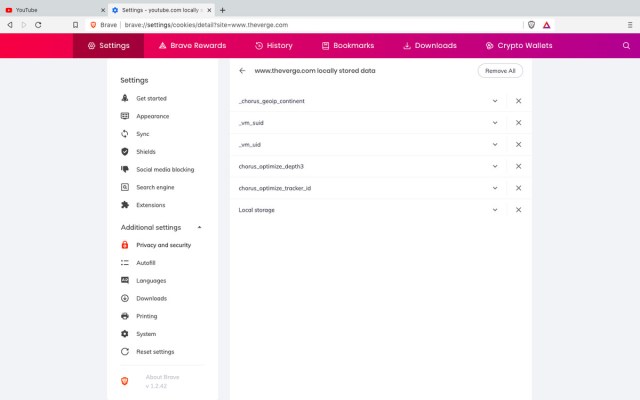Delete the chorus_optimize_depth3 cookie
This screenshot has height=400, width=640.
(518, 166)
